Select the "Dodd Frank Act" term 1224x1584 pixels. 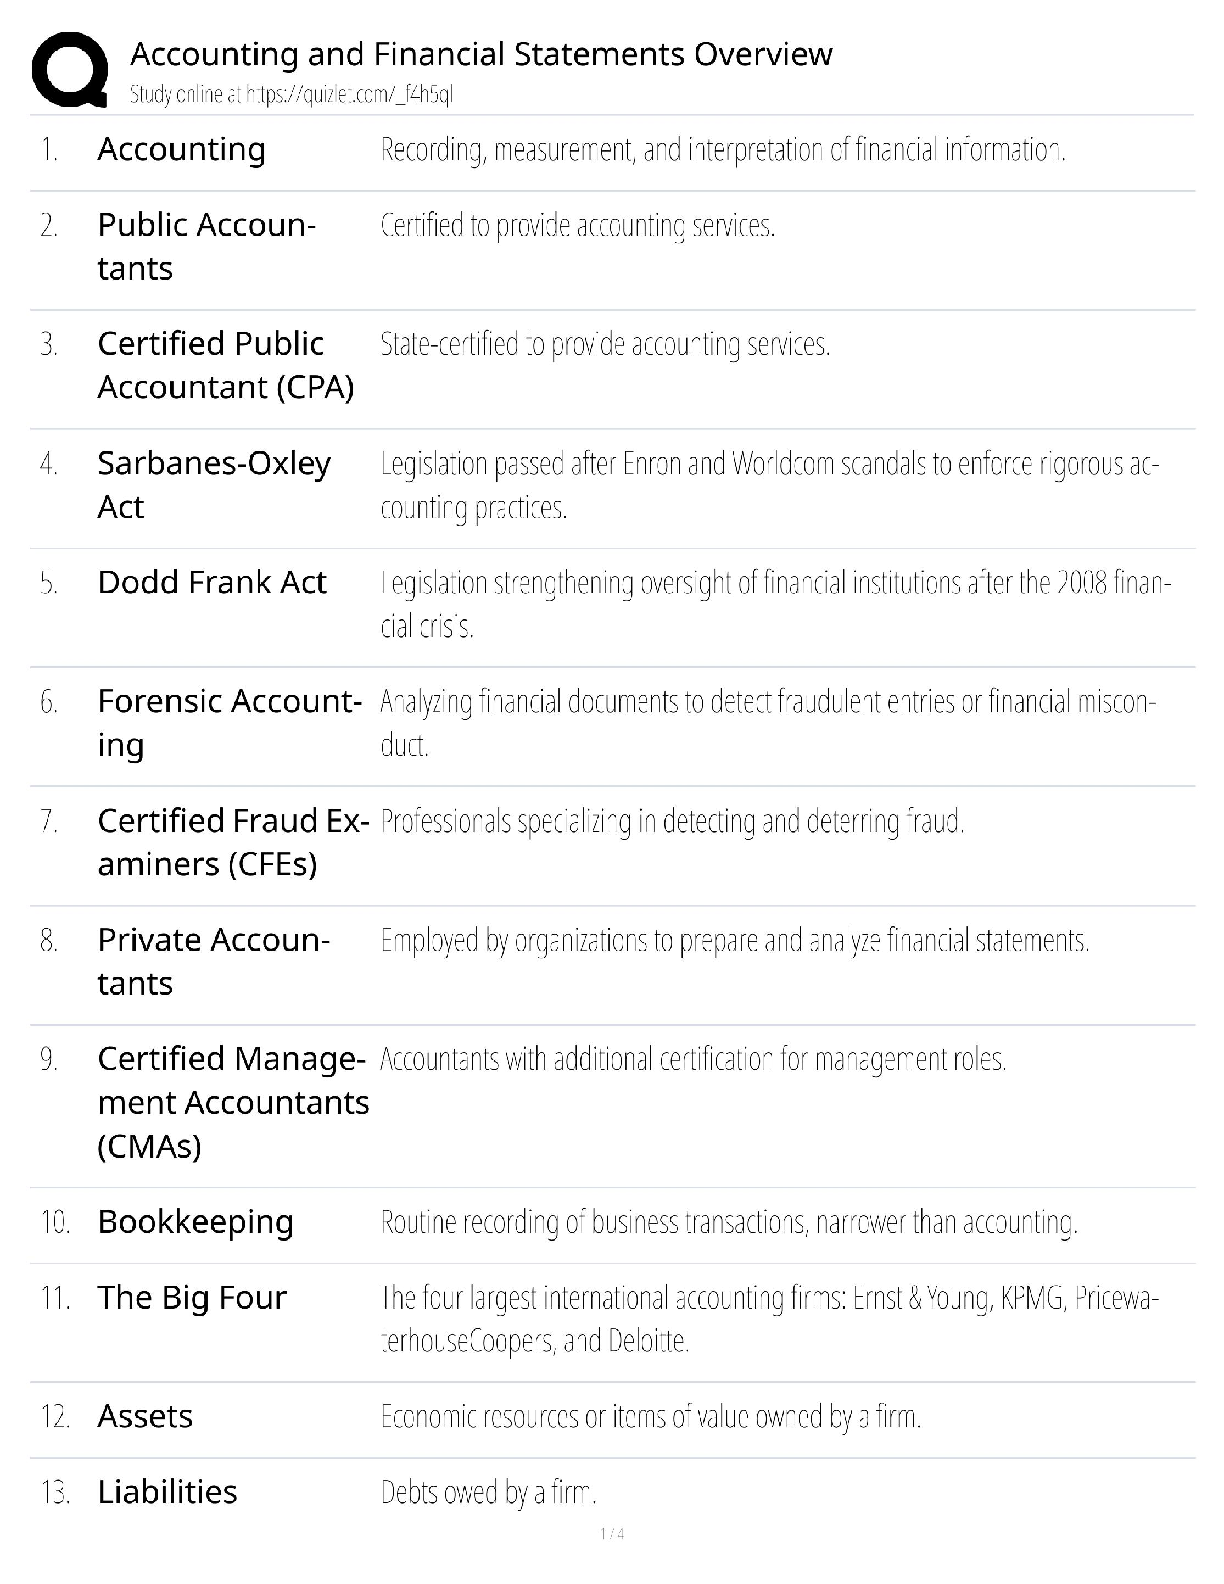tap(211, 583)
